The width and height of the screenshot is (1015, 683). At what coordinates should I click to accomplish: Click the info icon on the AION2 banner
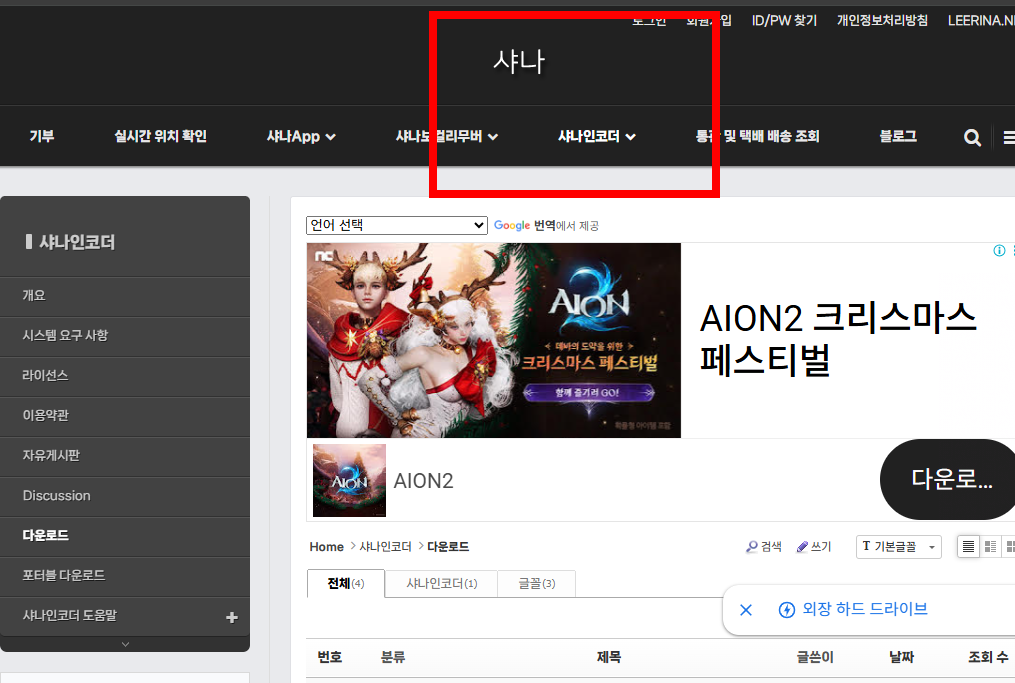point(999,250)
